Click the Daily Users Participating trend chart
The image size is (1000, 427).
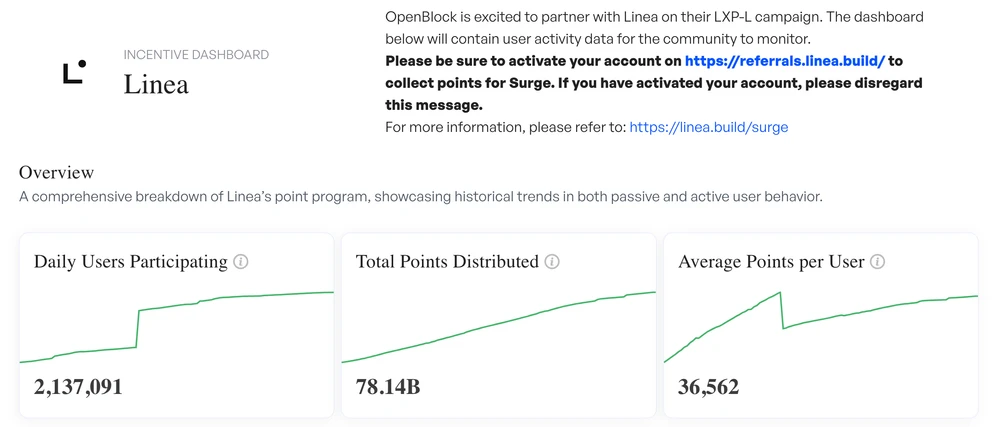coord(176,325)
